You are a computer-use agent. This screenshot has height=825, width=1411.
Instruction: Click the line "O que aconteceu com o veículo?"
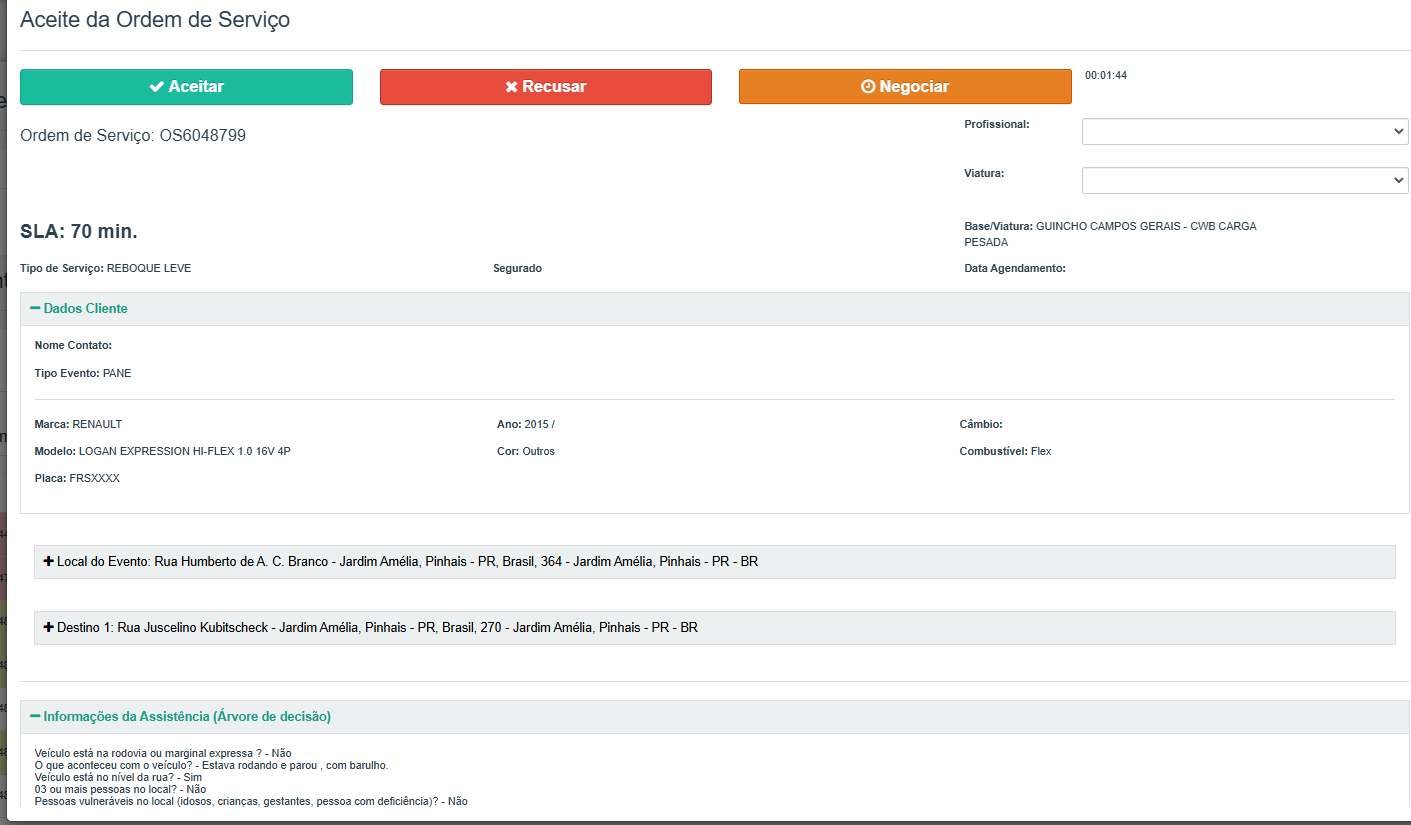click(211, 765)
